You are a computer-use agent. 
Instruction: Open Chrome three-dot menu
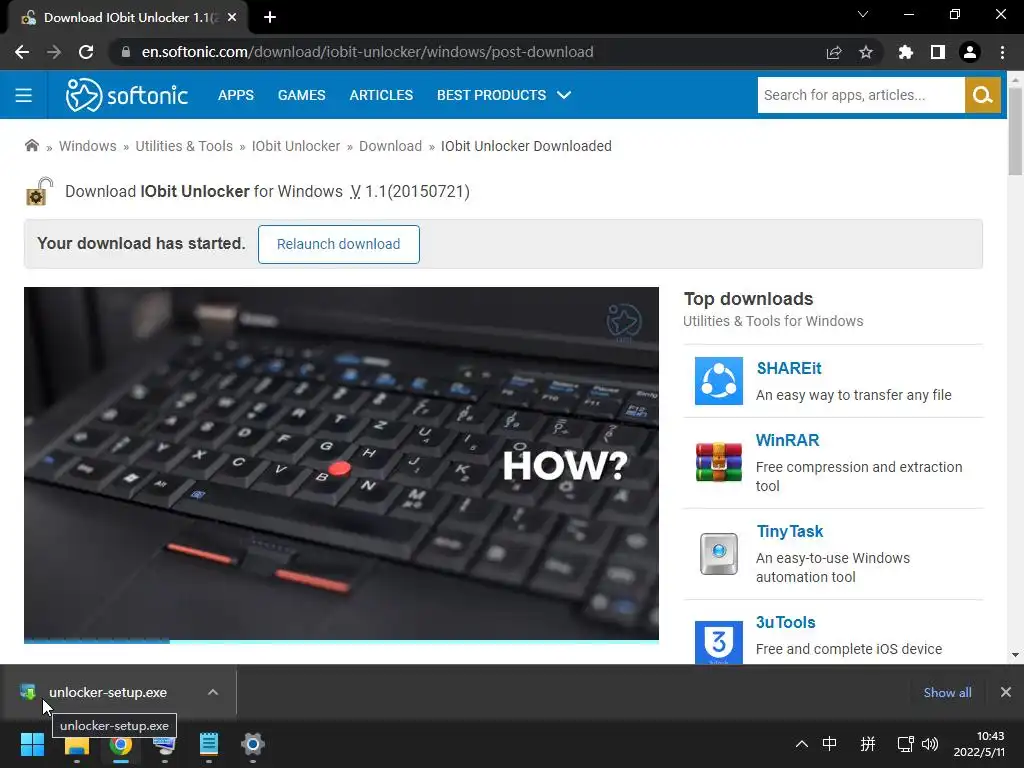[1002, 52]
